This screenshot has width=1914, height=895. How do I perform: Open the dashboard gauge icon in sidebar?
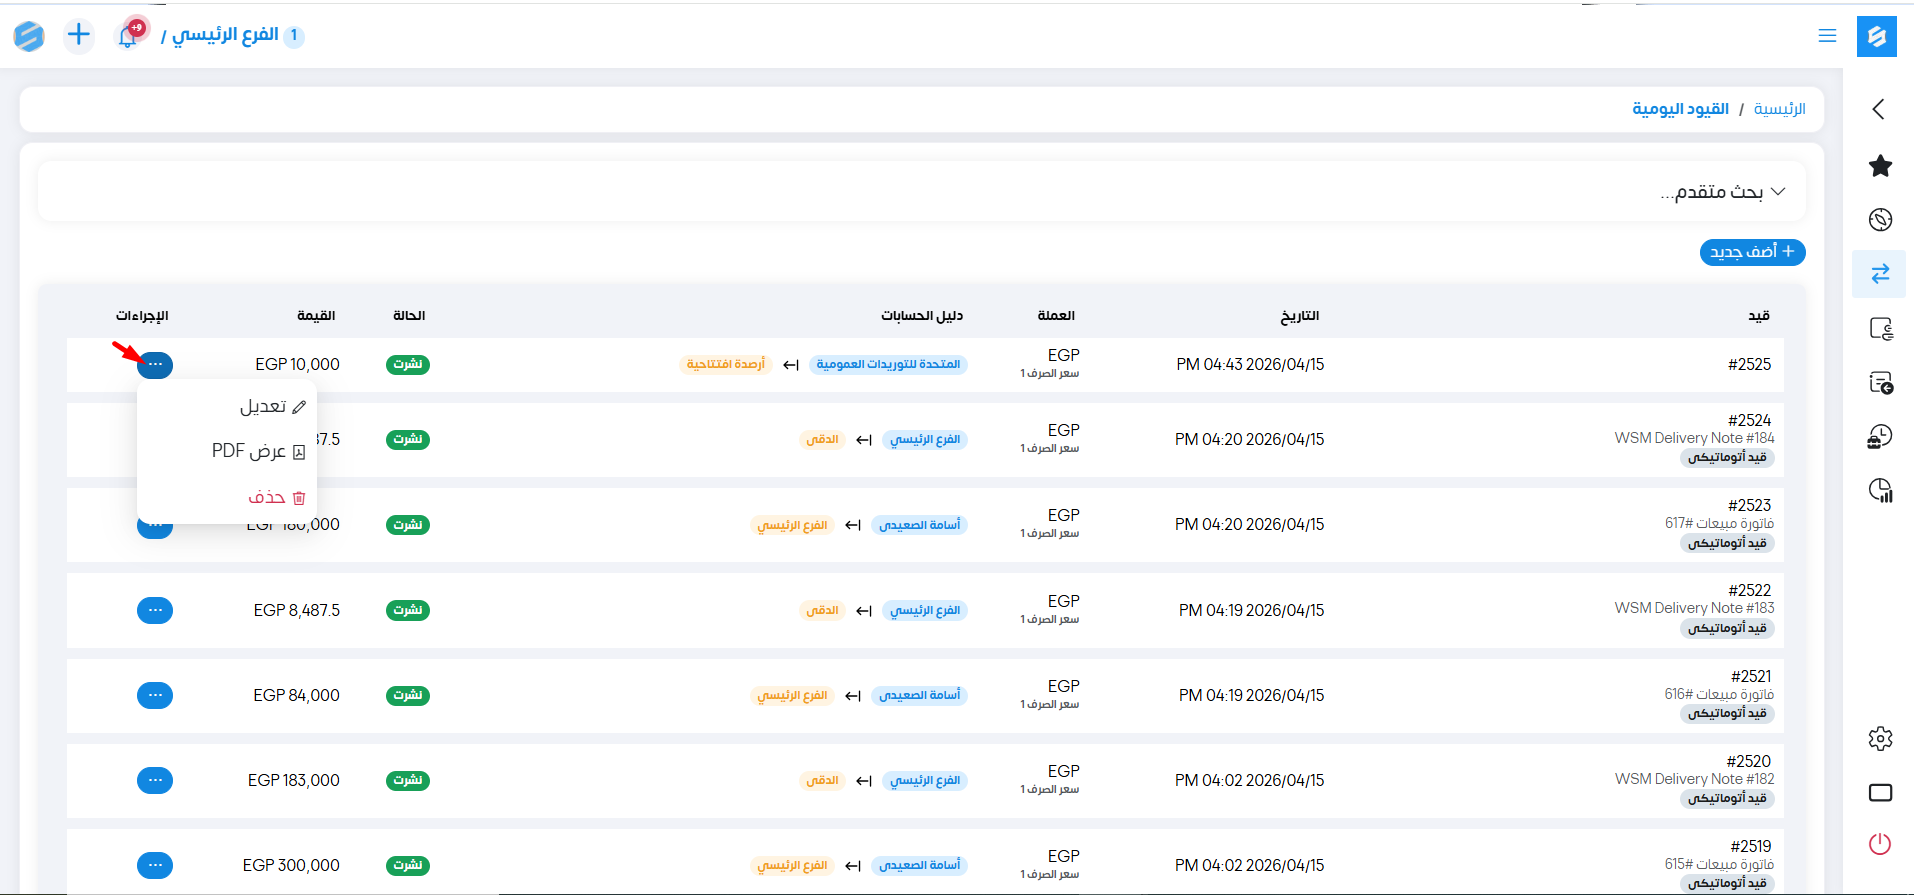pyautogui.click(x=1880, y=220)
